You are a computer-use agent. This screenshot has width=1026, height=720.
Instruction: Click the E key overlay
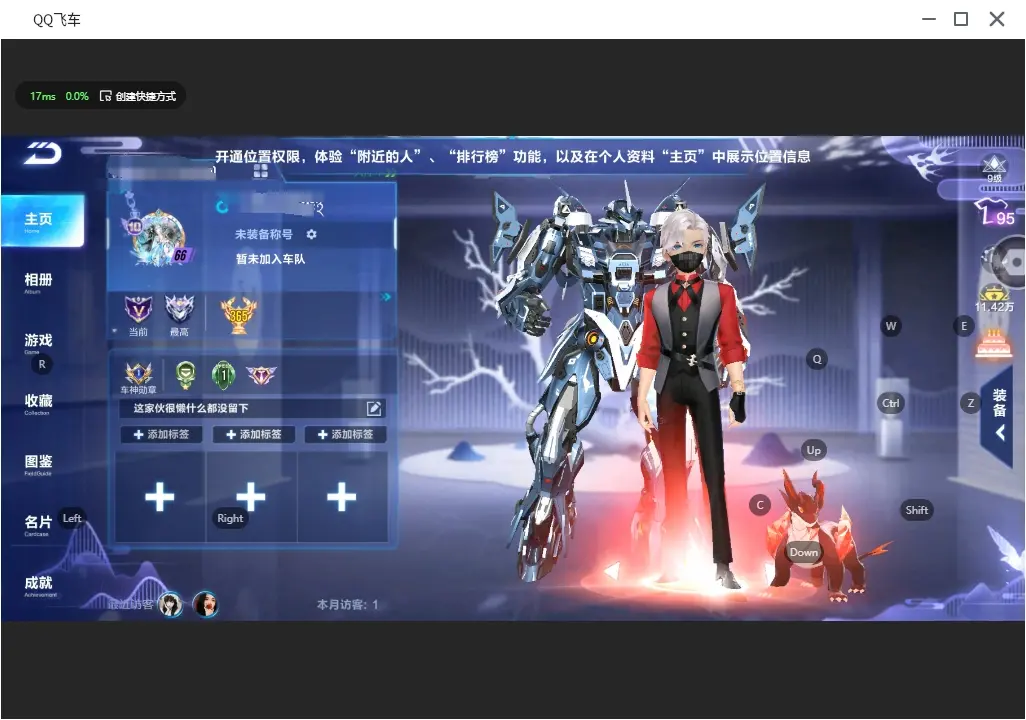coord(963,326)
